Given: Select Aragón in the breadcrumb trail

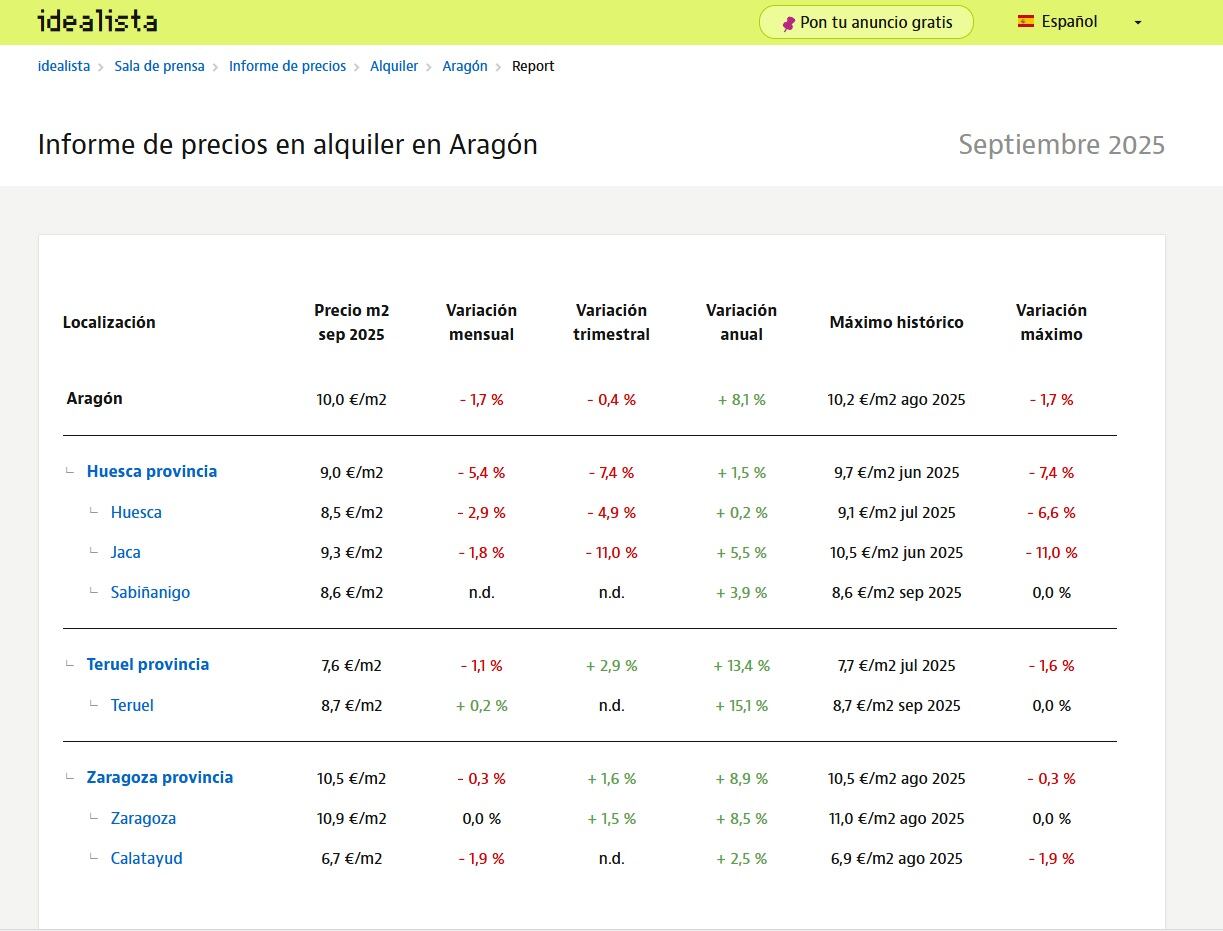Looking at the screenshot, I should (x=465, y=66).
